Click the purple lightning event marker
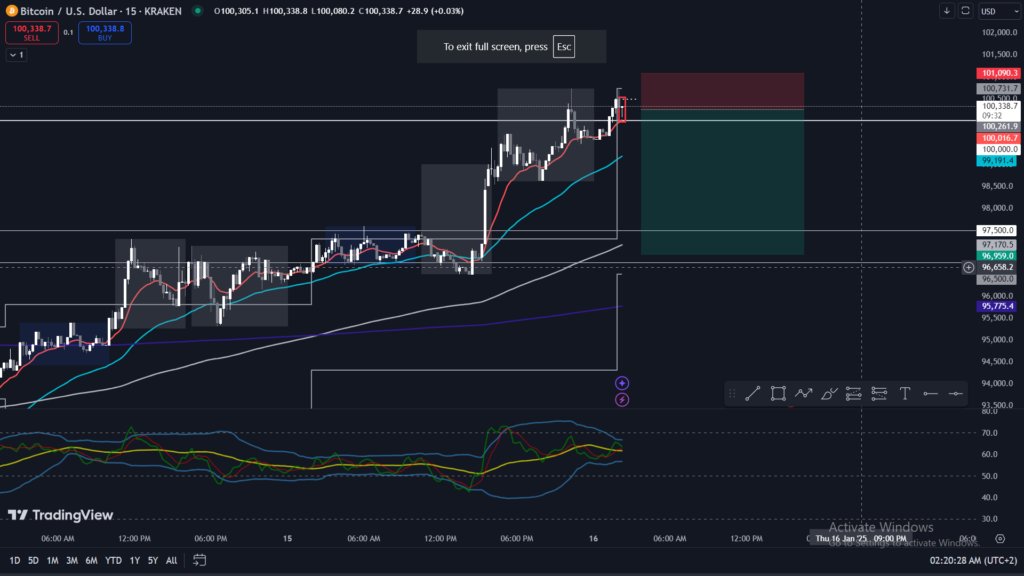 point(622,400)
